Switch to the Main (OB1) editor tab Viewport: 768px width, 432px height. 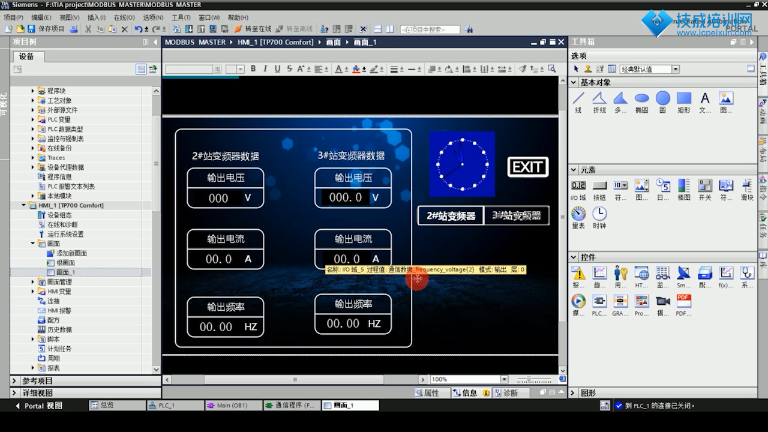(233, 406)
